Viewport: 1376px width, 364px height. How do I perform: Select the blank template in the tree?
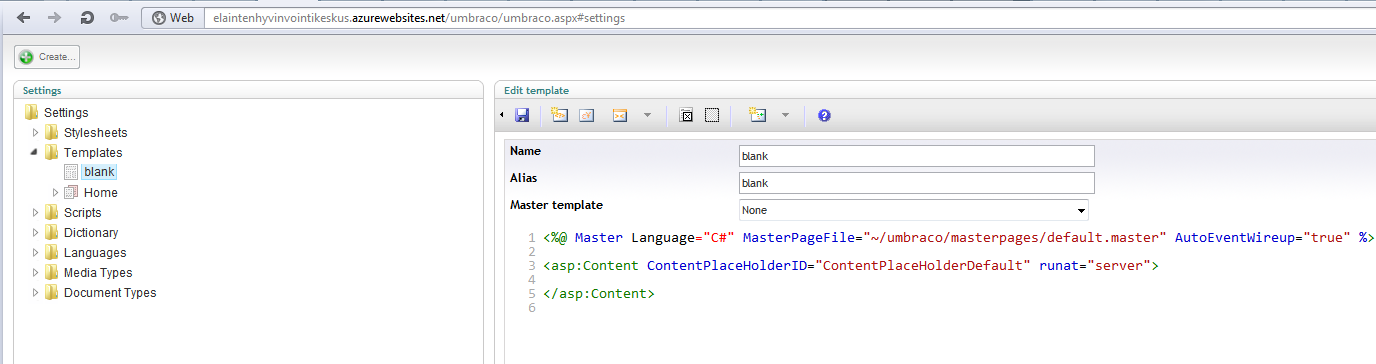coord(99,172)
